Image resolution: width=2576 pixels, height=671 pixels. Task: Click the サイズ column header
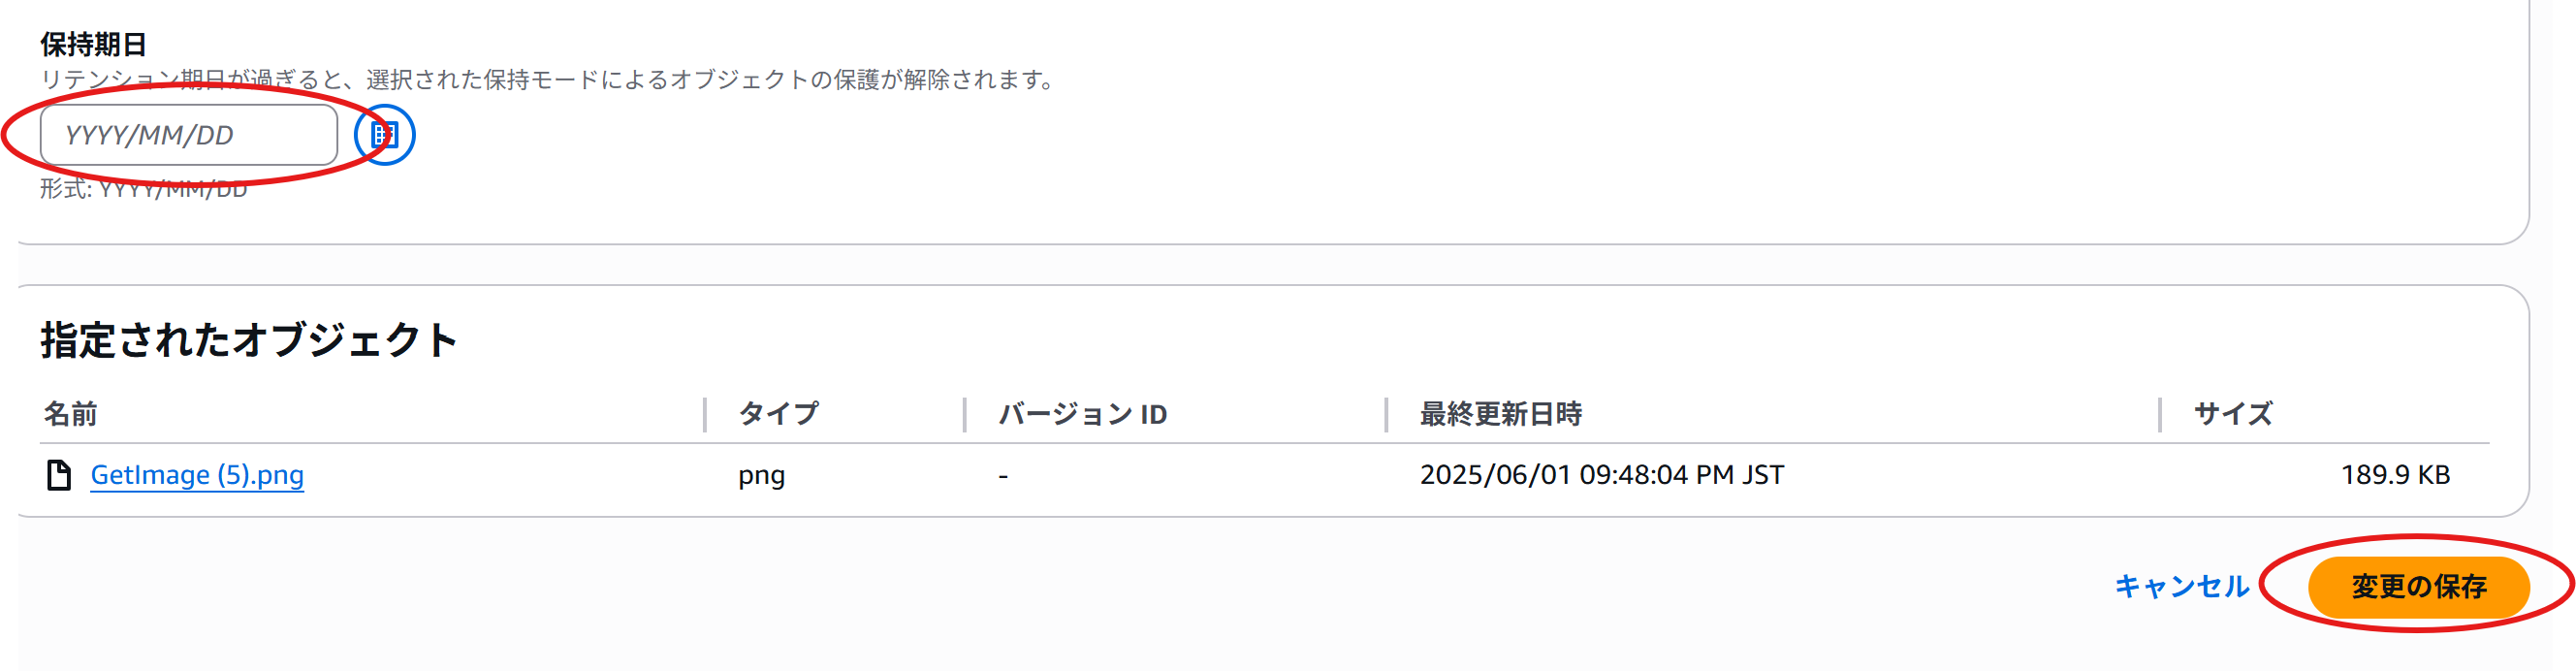coord(2233,414)
